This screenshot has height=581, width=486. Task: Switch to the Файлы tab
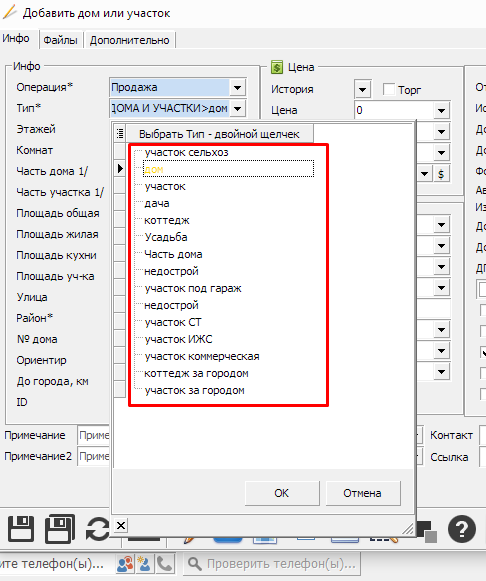click(x=60, y=40)
